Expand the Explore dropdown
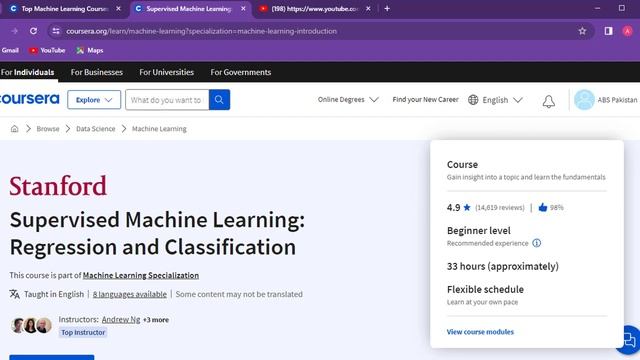 (x=94, y=100)
